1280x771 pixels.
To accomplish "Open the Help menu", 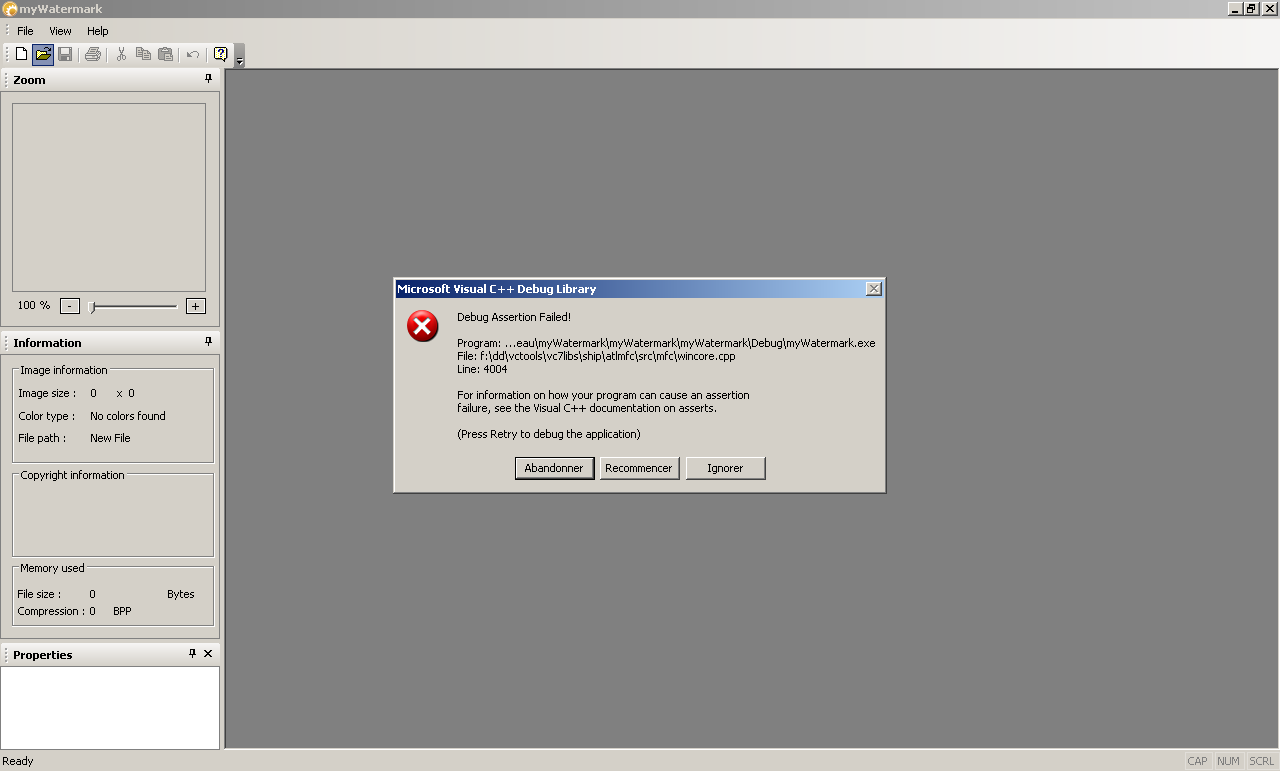I will point(97,31).
